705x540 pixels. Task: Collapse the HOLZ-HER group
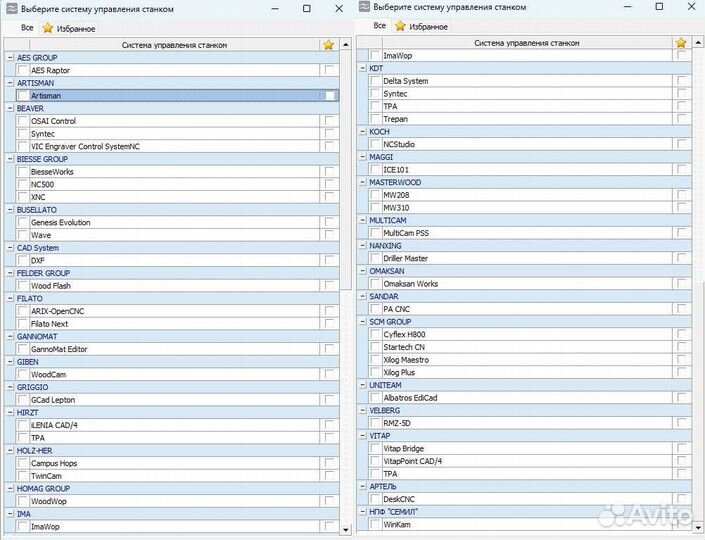(10, 451)
